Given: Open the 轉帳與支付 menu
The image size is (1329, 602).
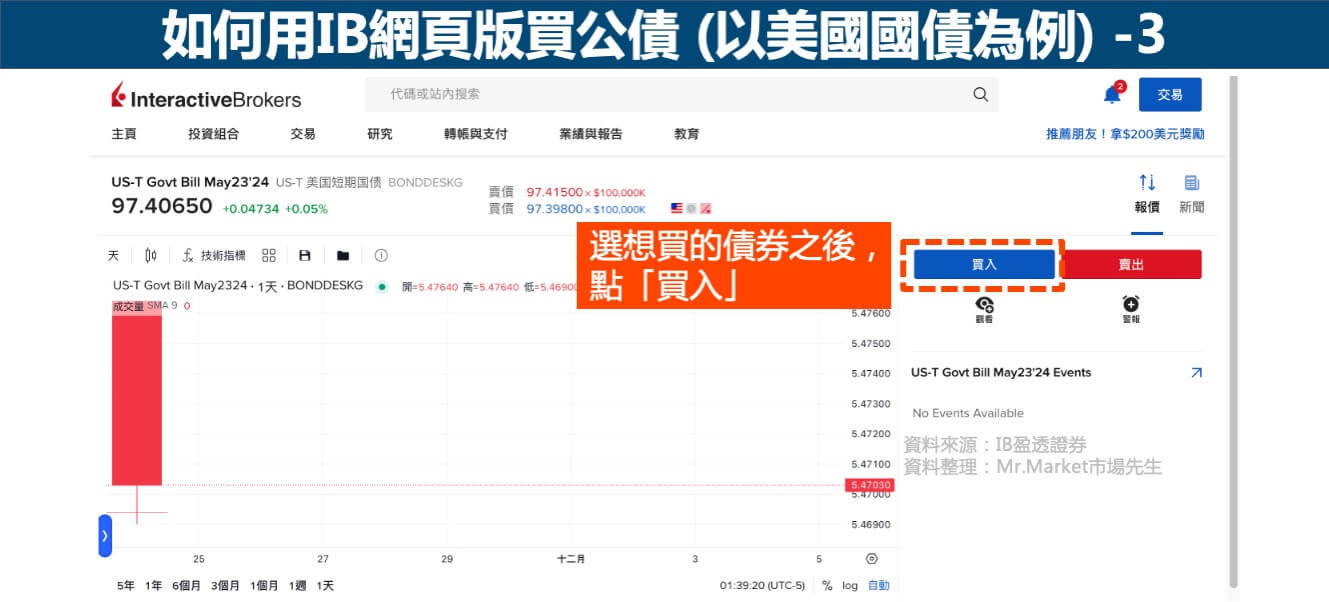Looking at the screenshot, I should [476, 134].
